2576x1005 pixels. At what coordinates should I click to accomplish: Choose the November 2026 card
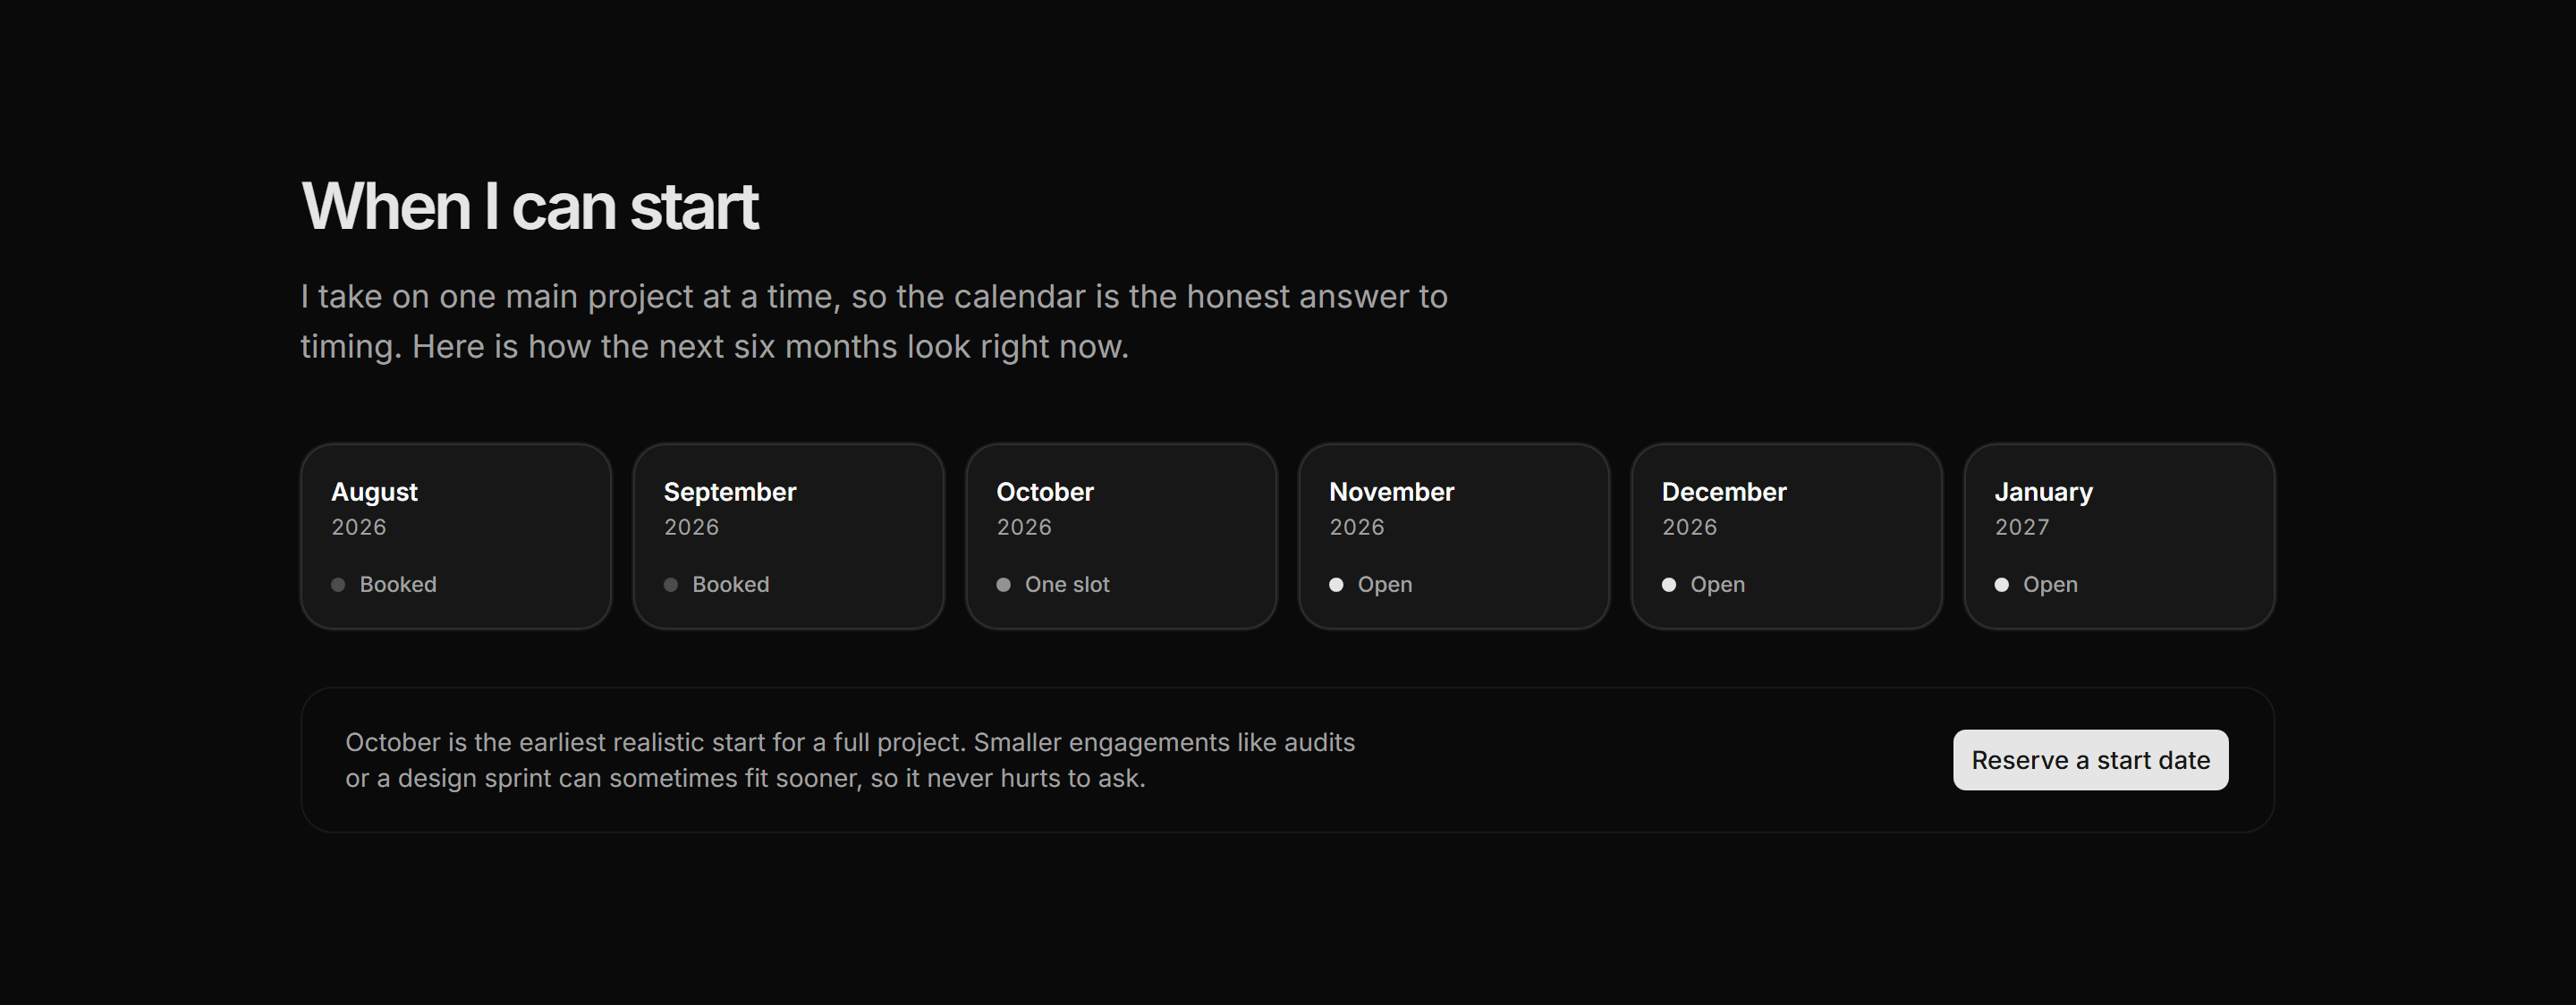click(x=1454, y=537)
